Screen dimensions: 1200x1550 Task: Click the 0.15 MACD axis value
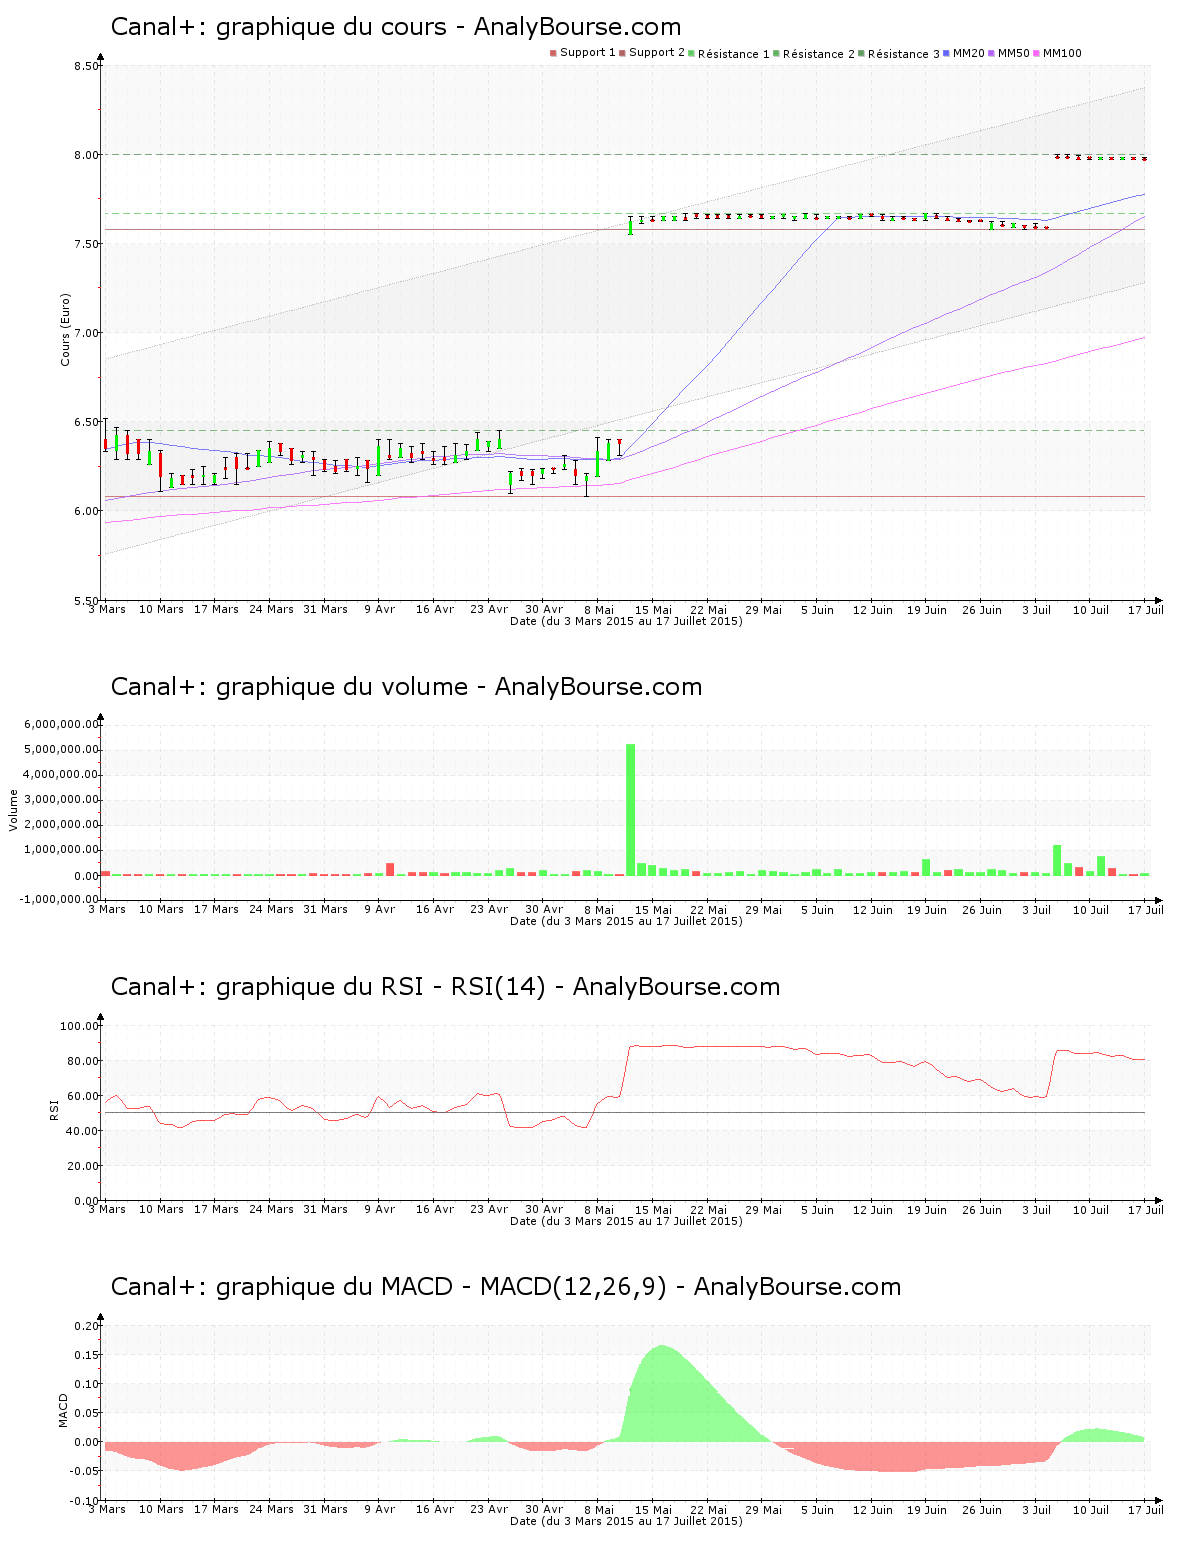(x=89, y=1355)
